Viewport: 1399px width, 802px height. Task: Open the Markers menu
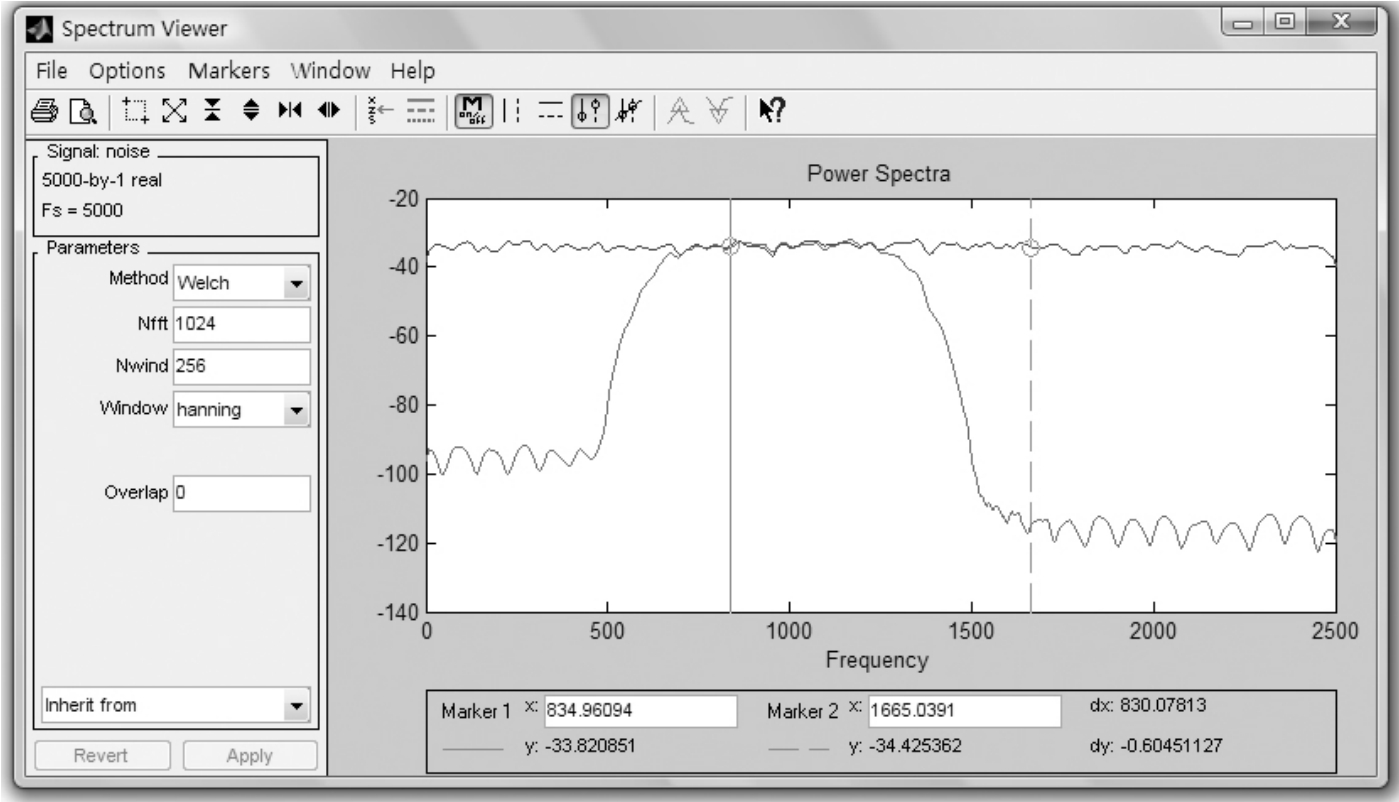[229, 71]
